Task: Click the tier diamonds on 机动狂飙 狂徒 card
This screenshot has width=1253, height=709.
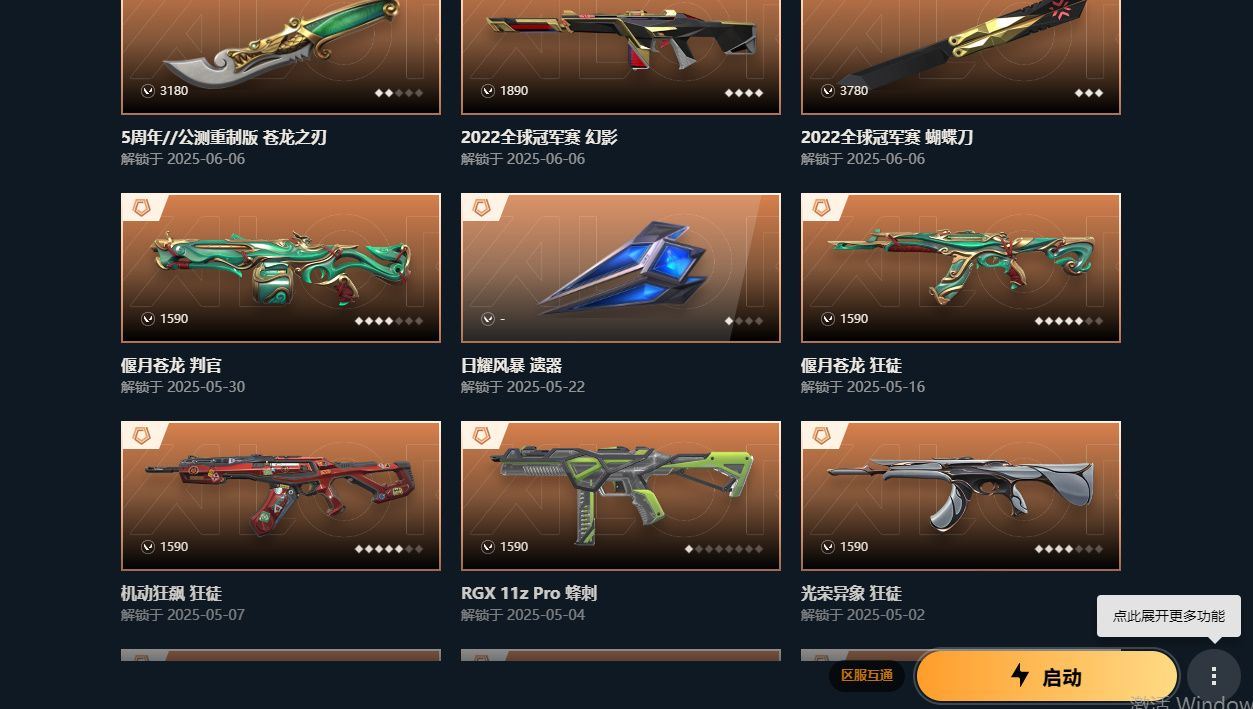Action: click(x=389, y=549)
